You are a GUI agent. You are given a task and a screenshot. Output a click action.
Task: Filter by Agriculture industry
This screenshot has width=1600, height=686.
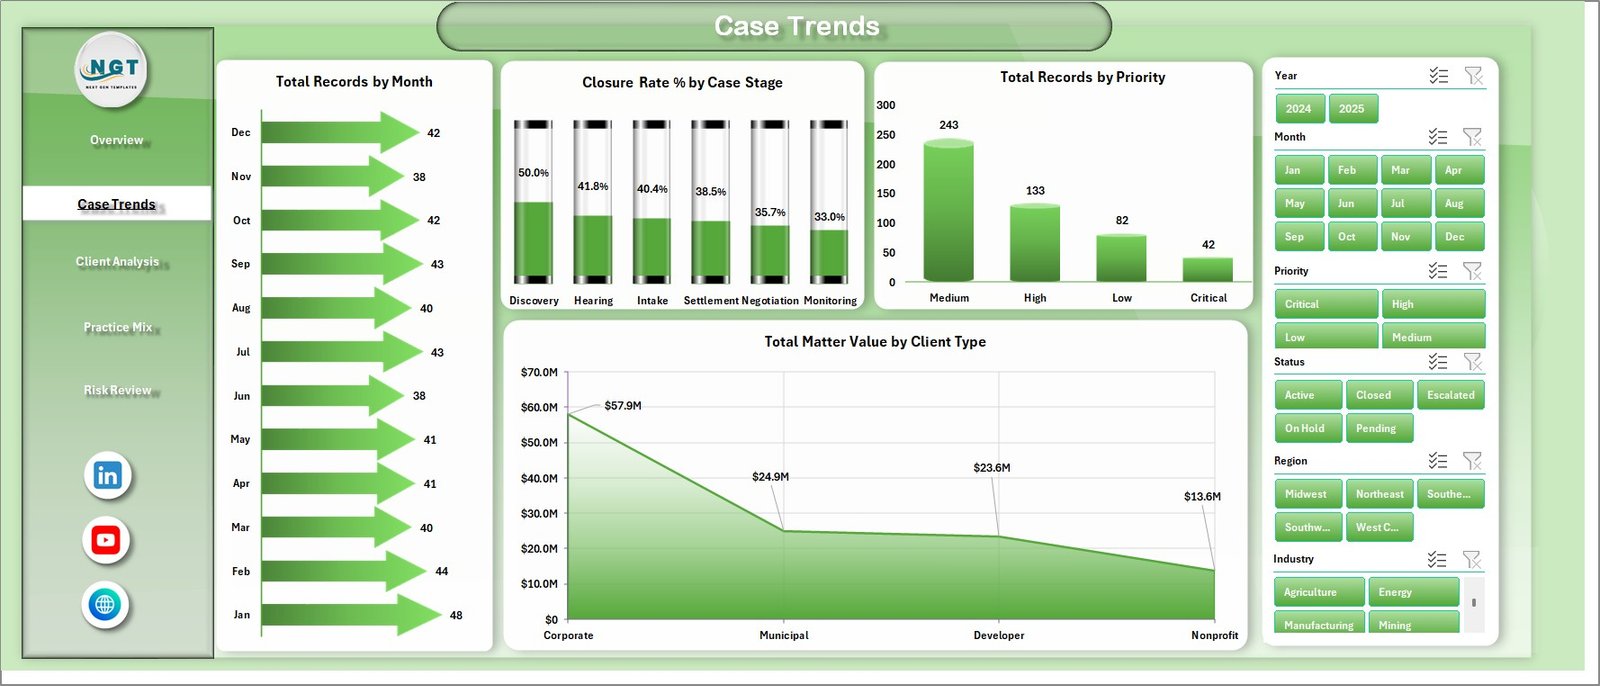click(1320, 592)
